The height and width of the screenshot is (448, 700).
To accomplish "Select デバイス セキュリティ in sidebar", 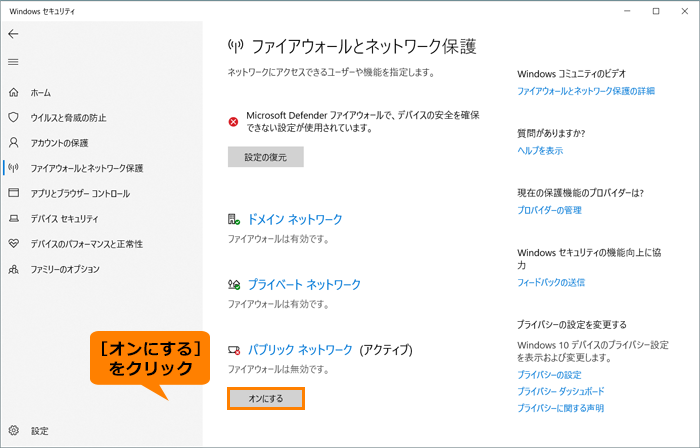I will 64,219.
